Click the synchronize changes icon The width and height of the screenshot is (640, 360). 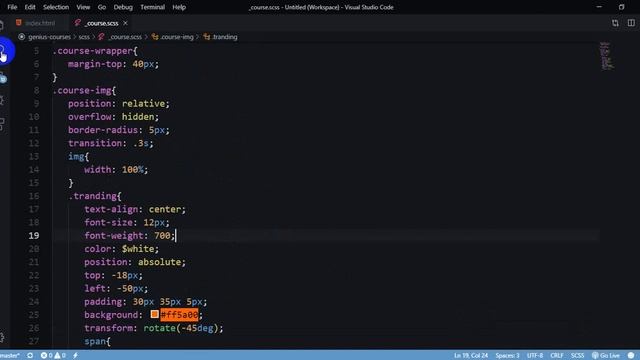click(x=30, y=356)
